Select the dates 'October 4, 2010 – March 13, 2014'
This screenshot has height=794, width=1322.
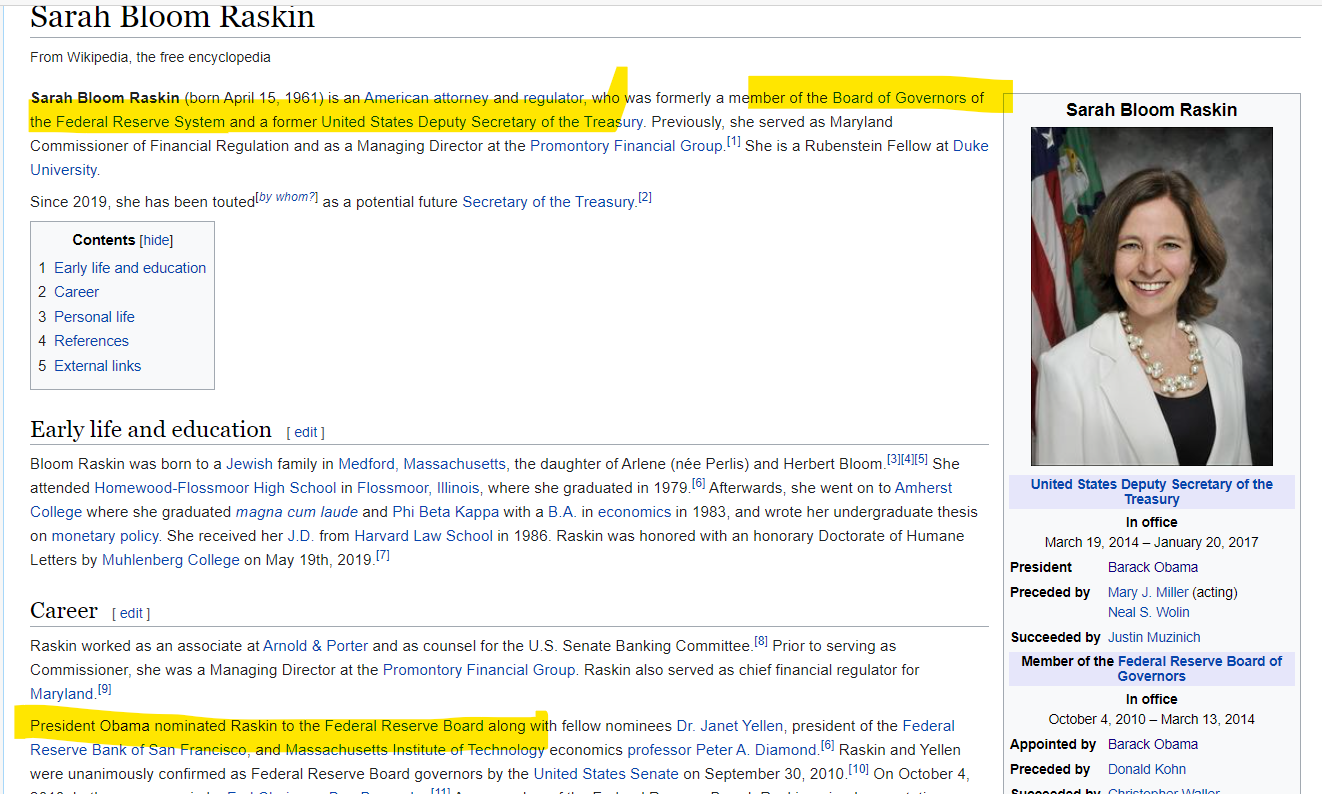1152,719
